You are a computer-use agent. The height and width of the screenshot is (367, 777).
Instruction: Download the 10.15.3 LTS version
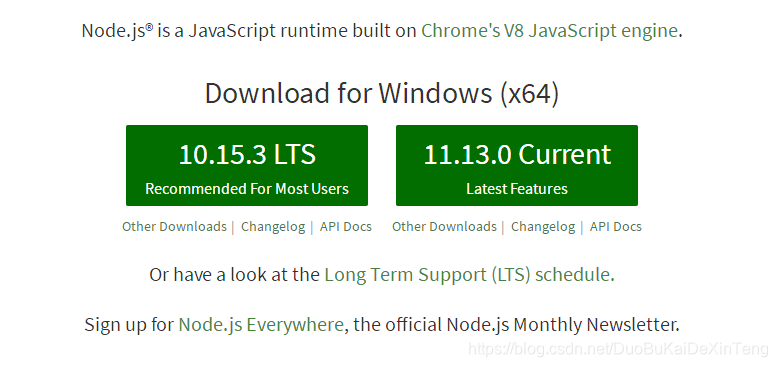(247, 165)
